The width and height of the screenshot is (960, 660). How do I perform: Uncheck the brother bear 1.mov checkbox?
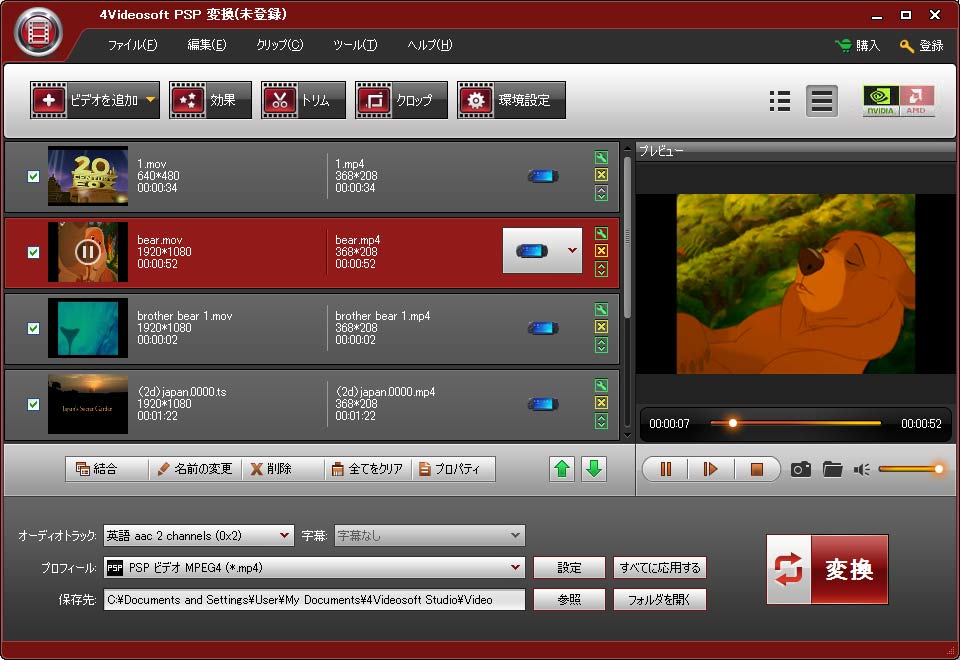click(33, 328)
